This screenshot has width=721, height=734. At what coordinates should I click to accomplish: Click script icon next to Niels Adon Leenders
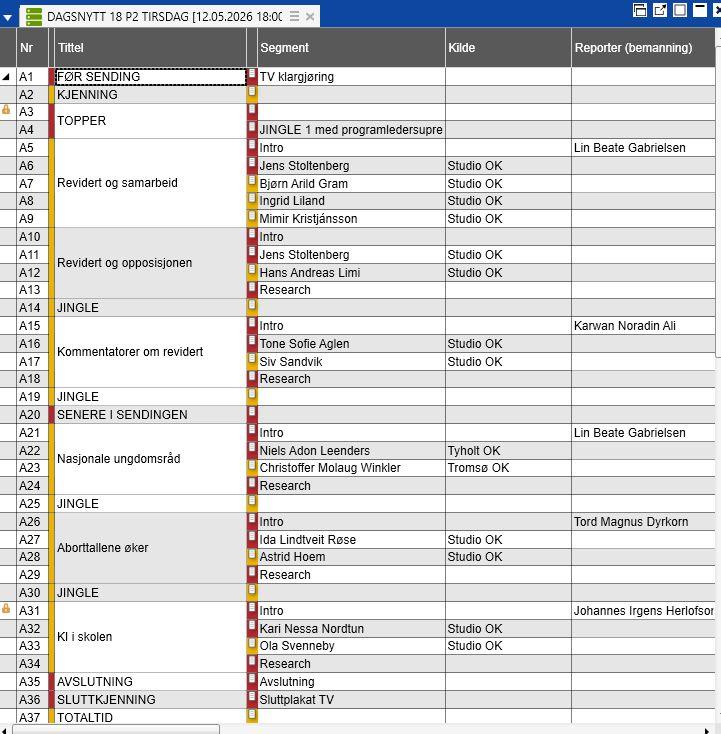pos(252,448)
